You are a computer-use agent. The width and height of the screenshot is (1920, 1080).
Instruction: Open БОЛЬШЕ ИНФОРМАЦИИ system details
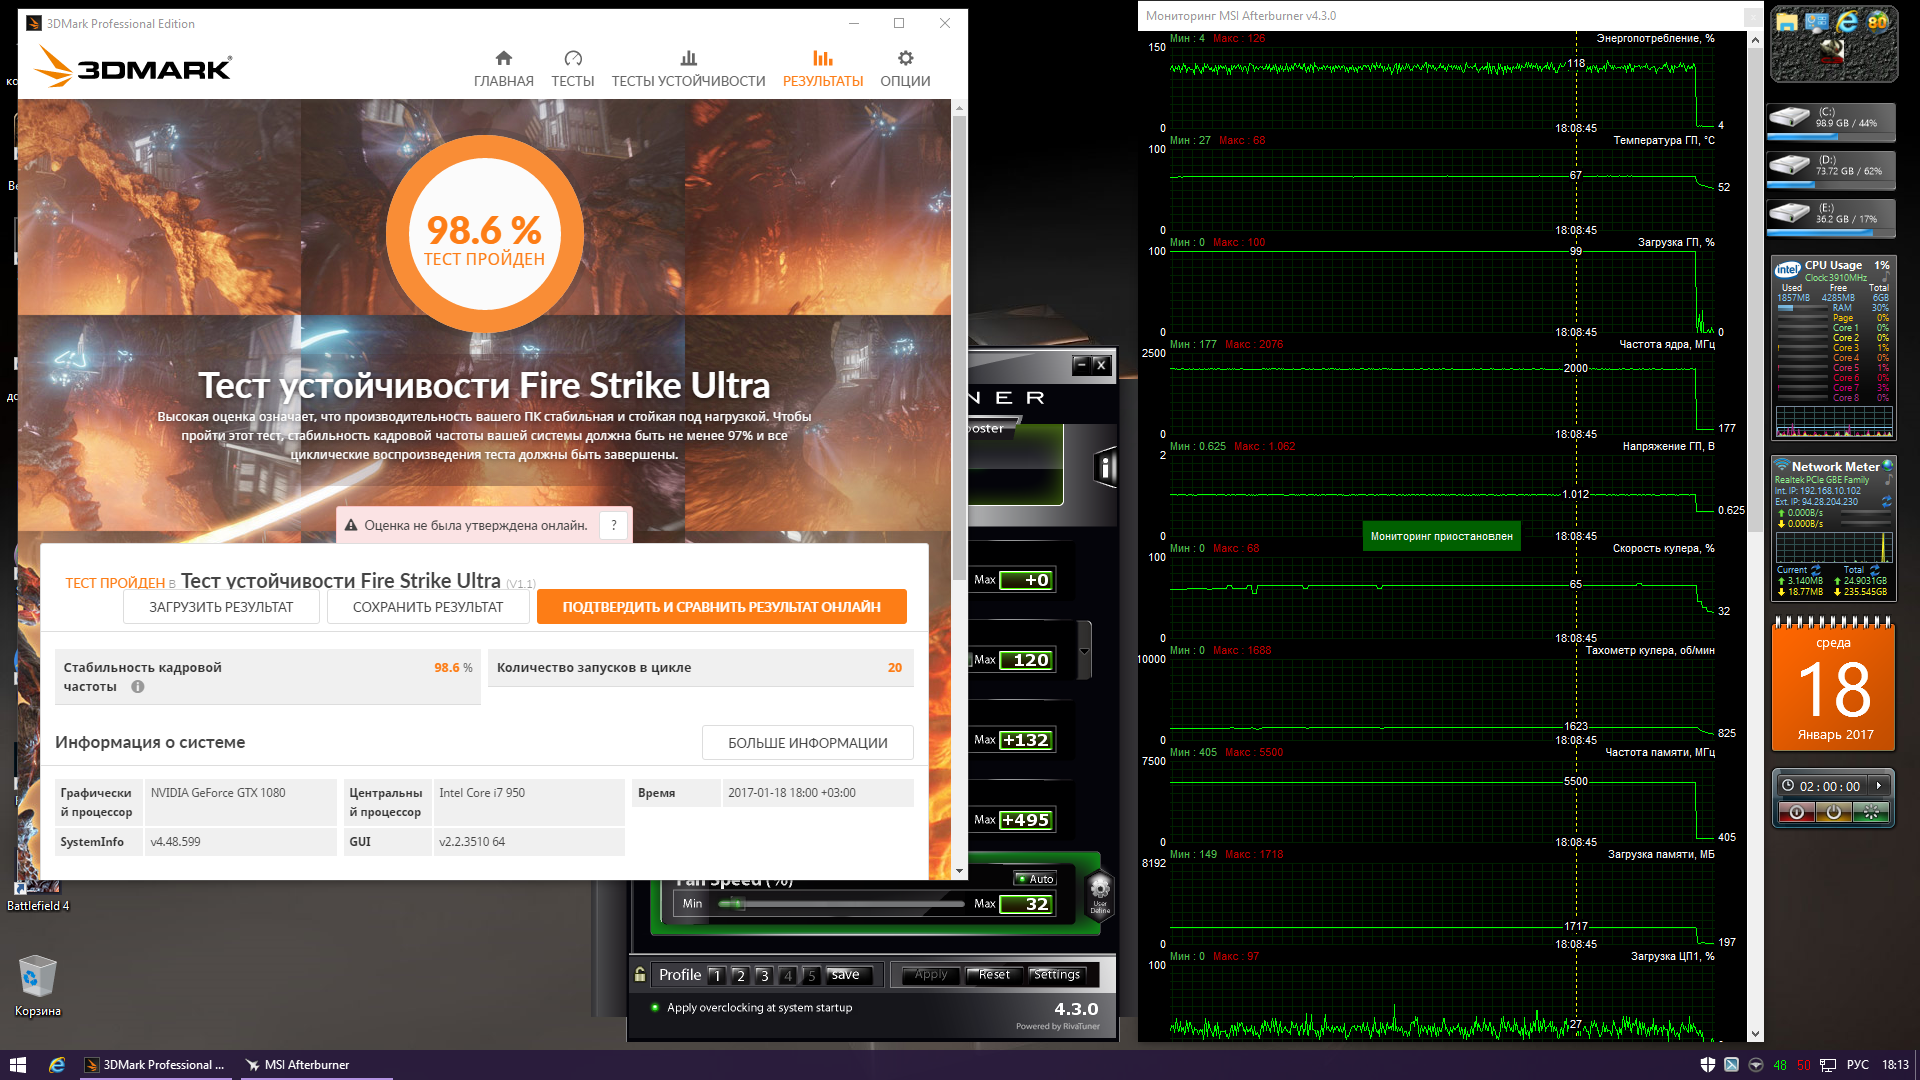pyautogui.click(x=807, y=743)
